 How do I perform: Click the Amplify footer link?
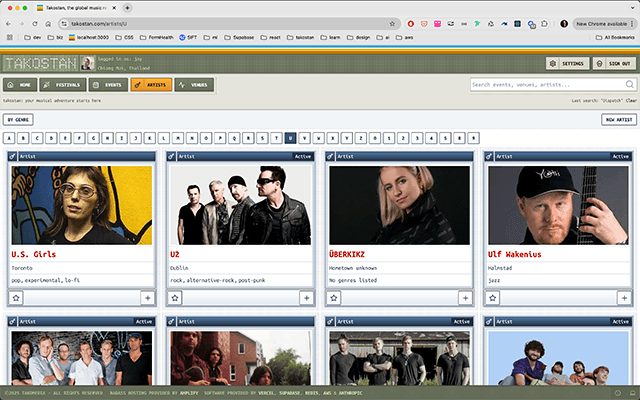pyautogui.click(x=189, y=393)
